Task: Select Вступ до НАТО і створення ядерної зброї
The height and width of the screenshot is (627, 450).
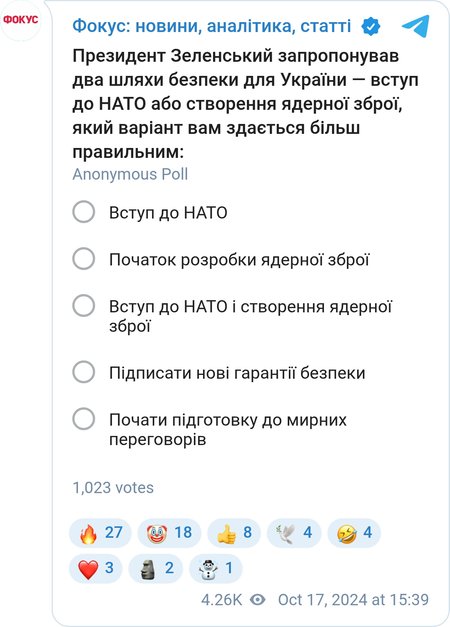Action: (x=232, y=316)
